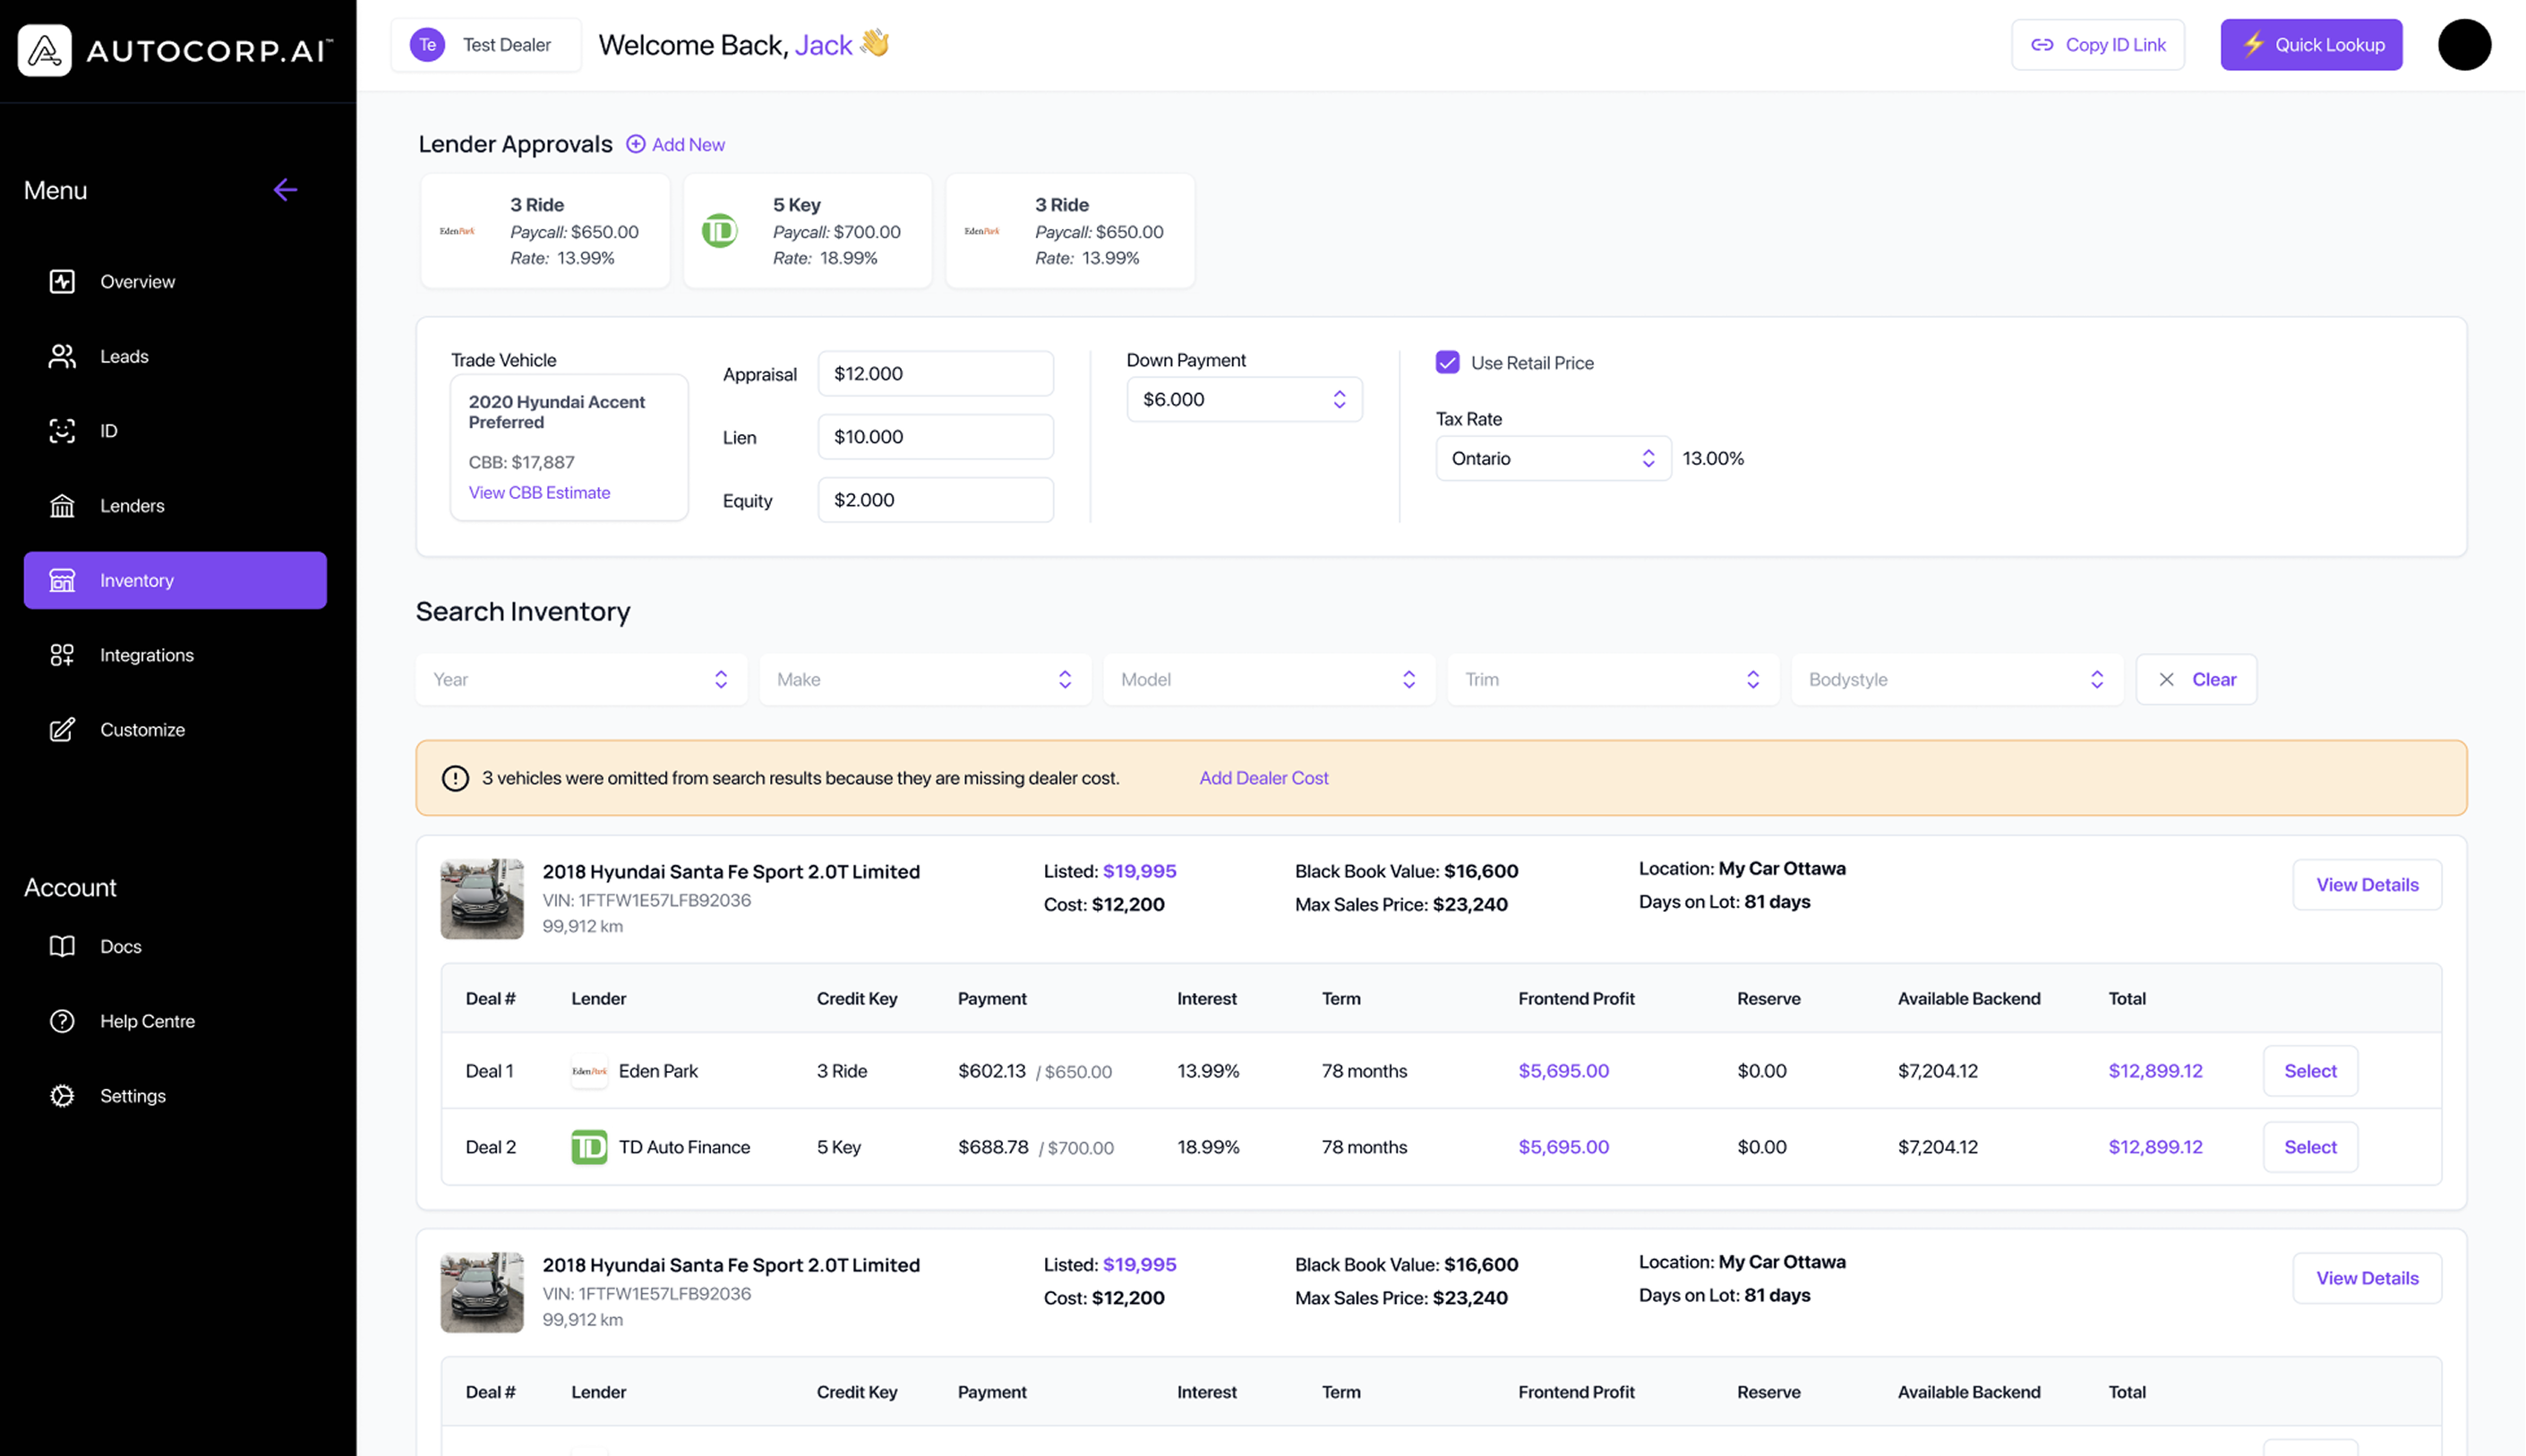Click the lightning bolt icon in Quick Lookup
This screenshot has height=1456, width=2526.
(x=2253, y=44)
